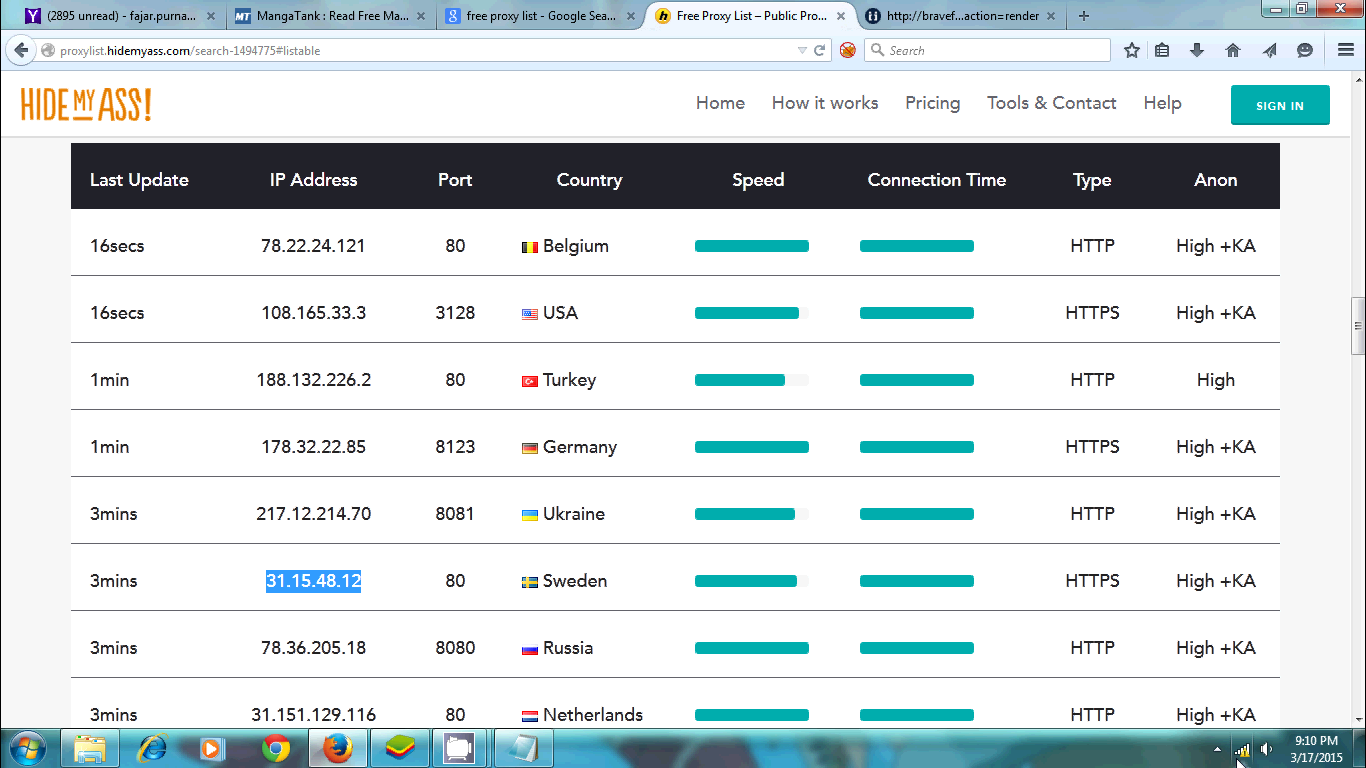
Task: Open Windows Media Player taskbar icon
Action: pos(212,748)
